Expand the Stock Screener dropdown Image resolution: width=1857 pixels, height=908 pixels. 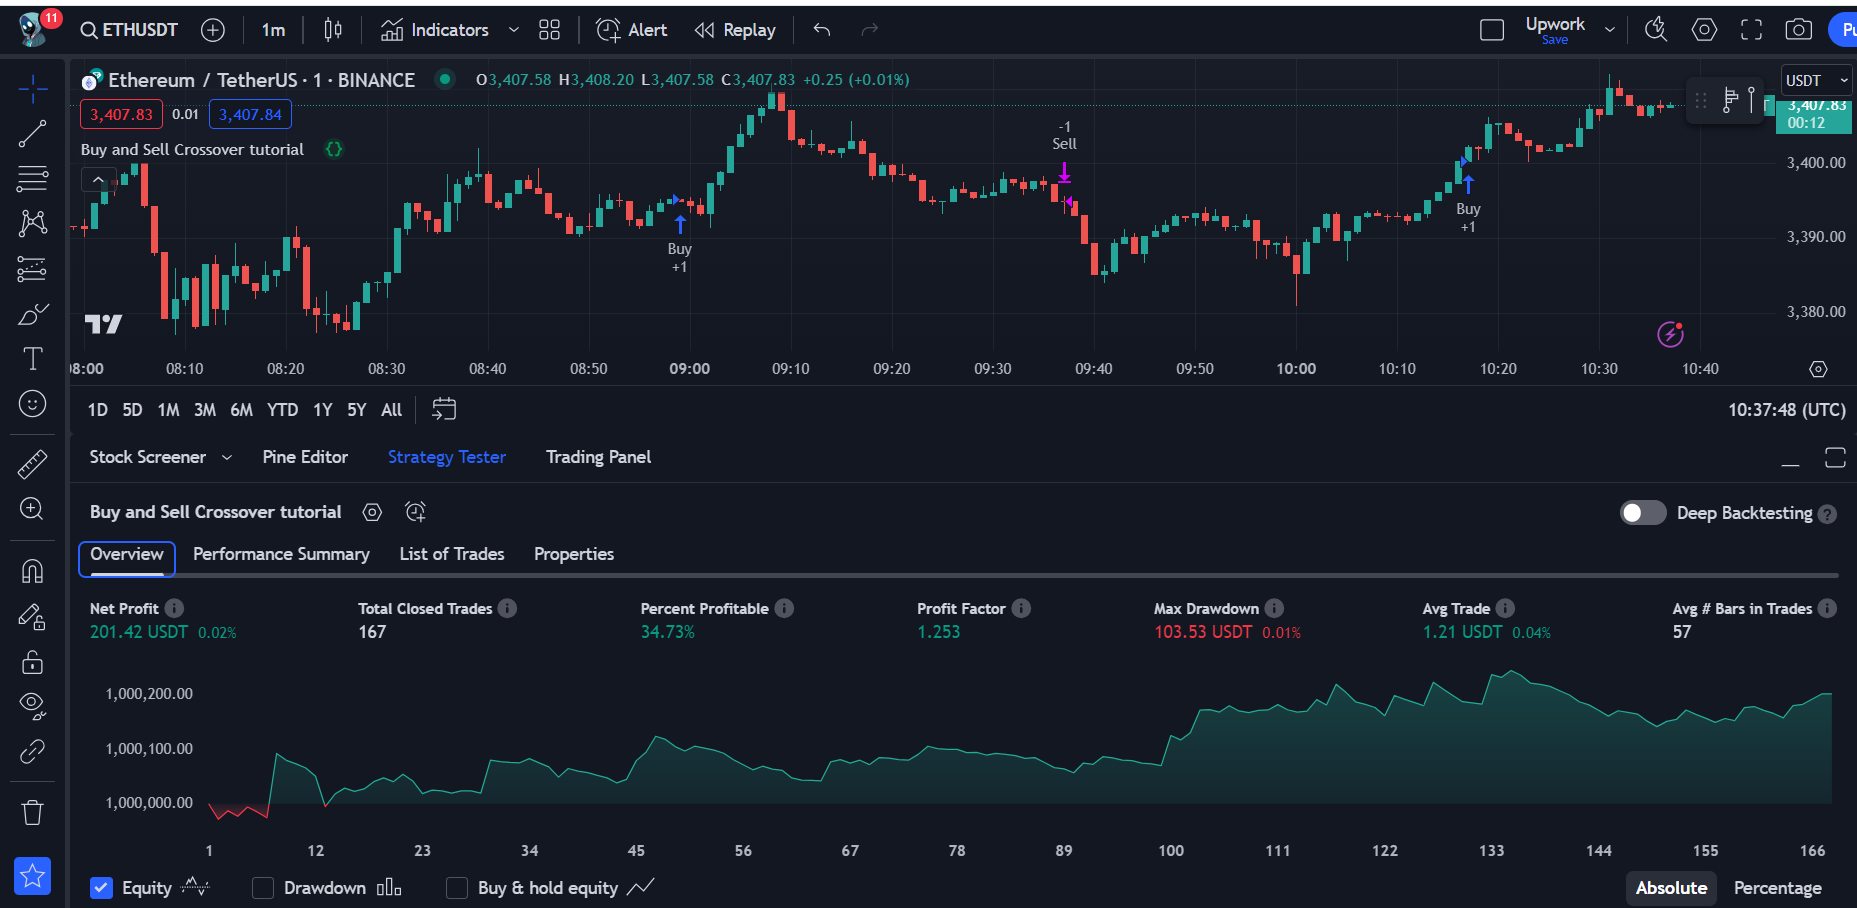(x=228, y=457)
